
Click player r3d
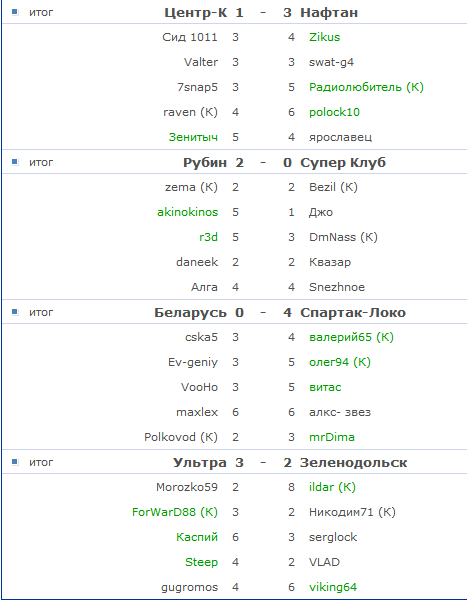click(209, 237)
